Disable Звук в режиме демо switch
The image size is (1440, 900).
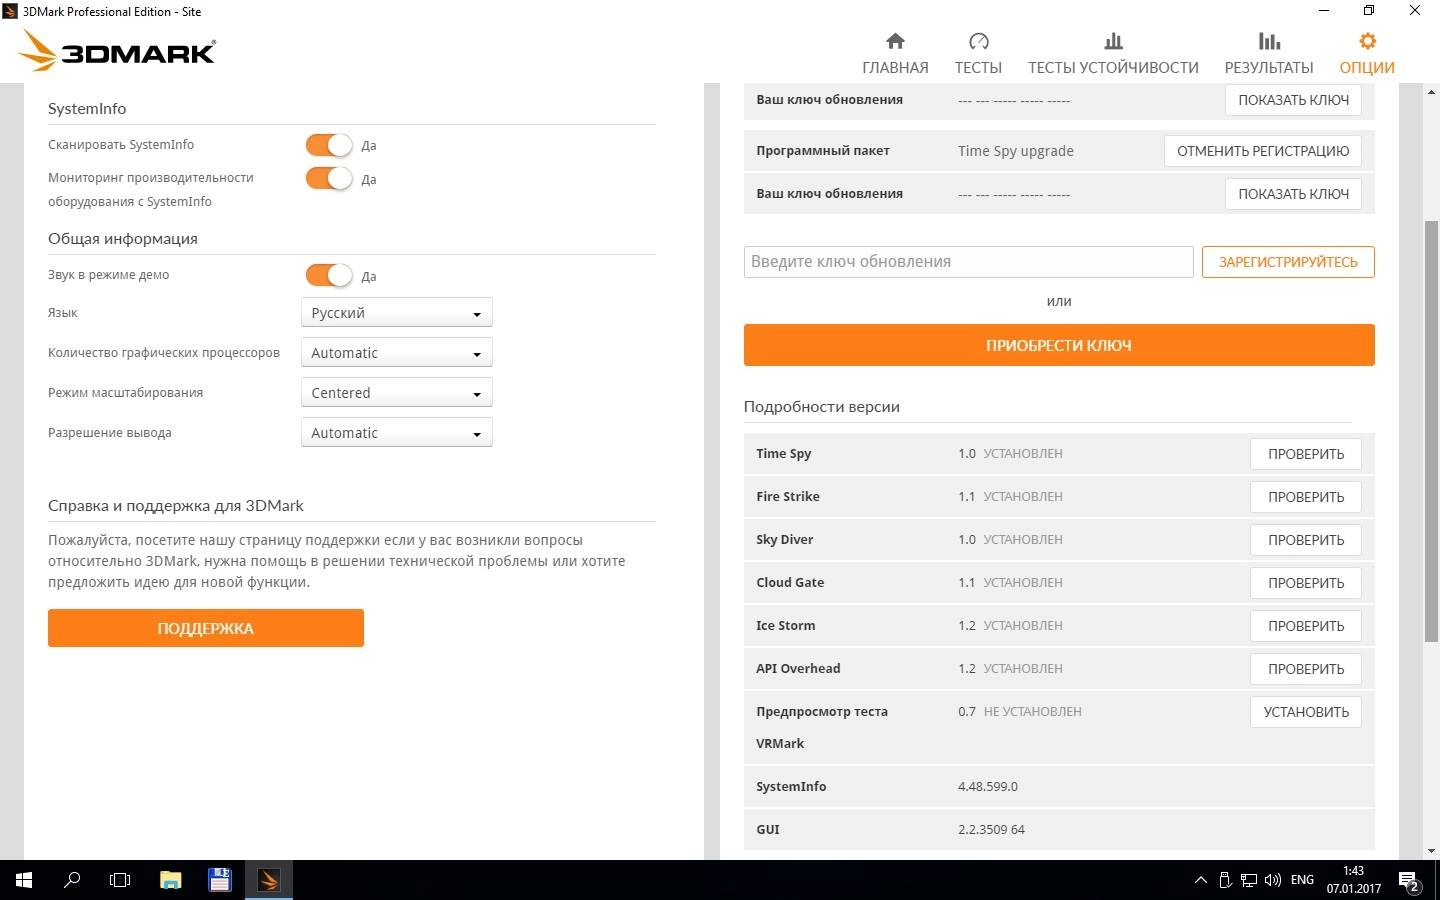tap(329, 275)
